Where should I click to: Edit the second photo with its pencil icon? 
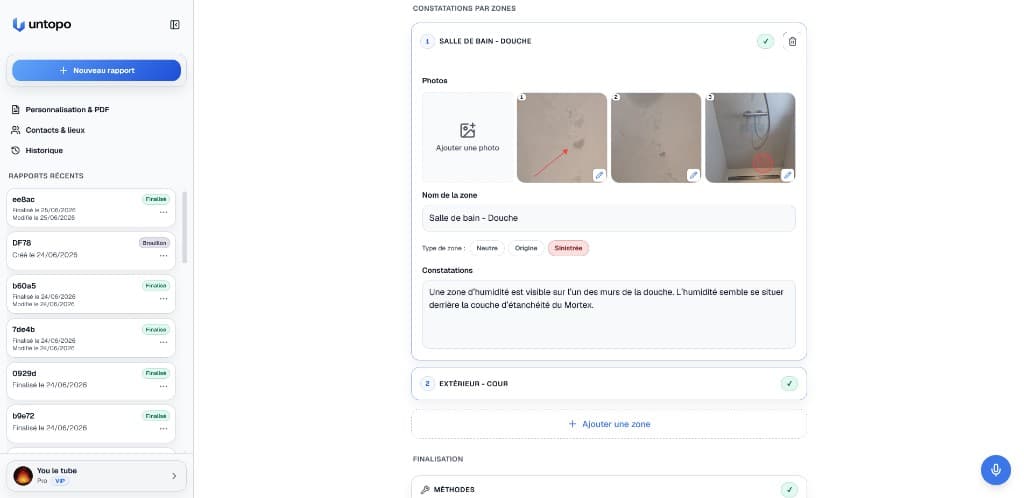click(693, 175)
